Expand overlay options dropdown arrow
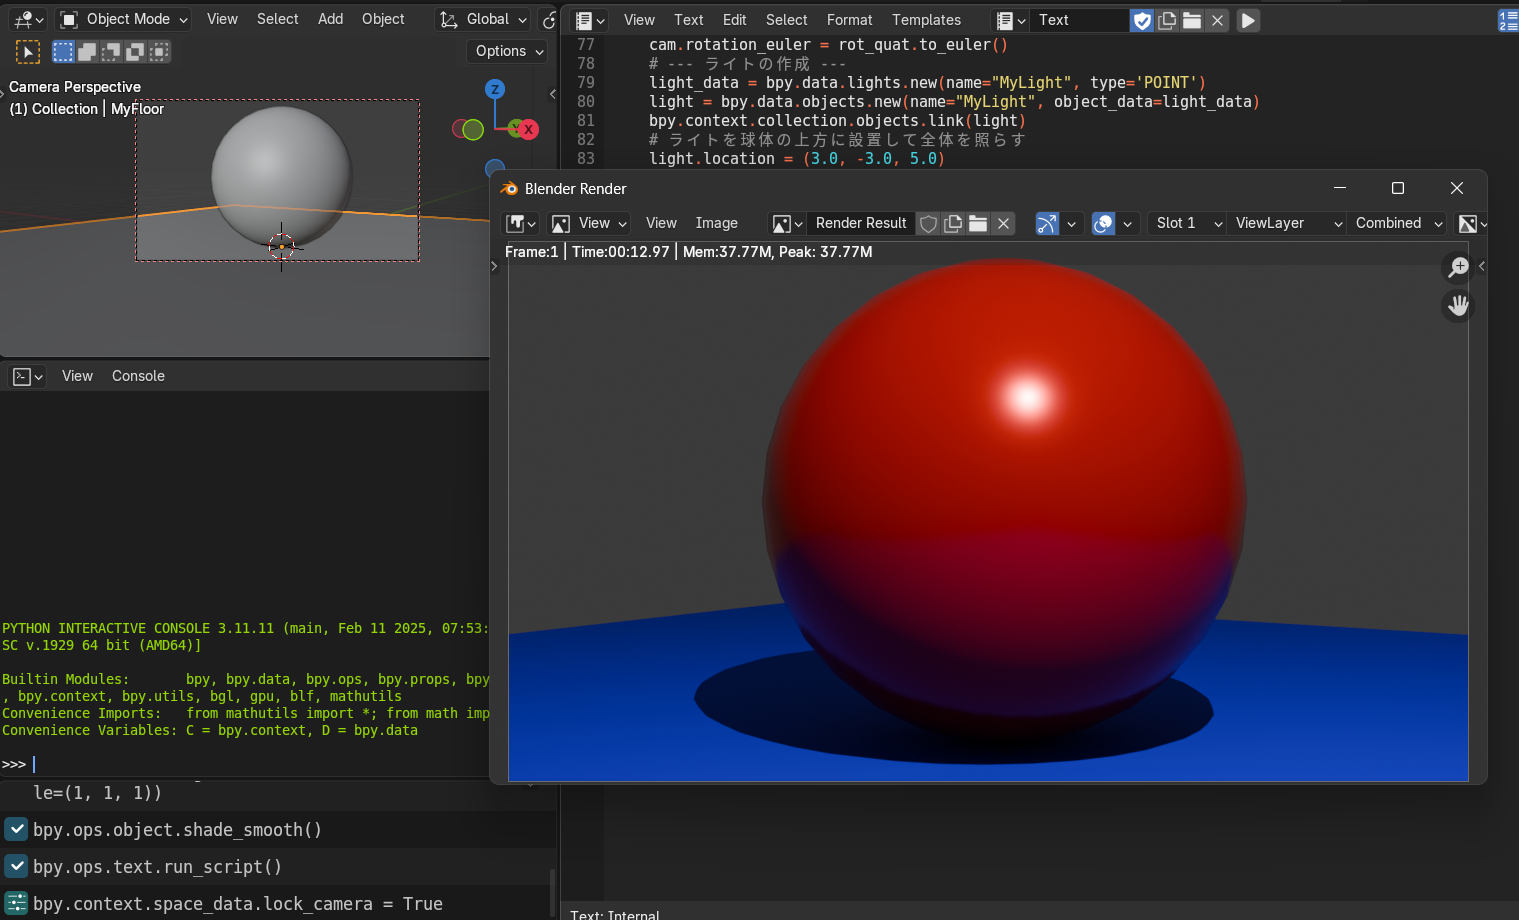Viewport: 1519px width, 920px height. click(x=1128, y=223)
